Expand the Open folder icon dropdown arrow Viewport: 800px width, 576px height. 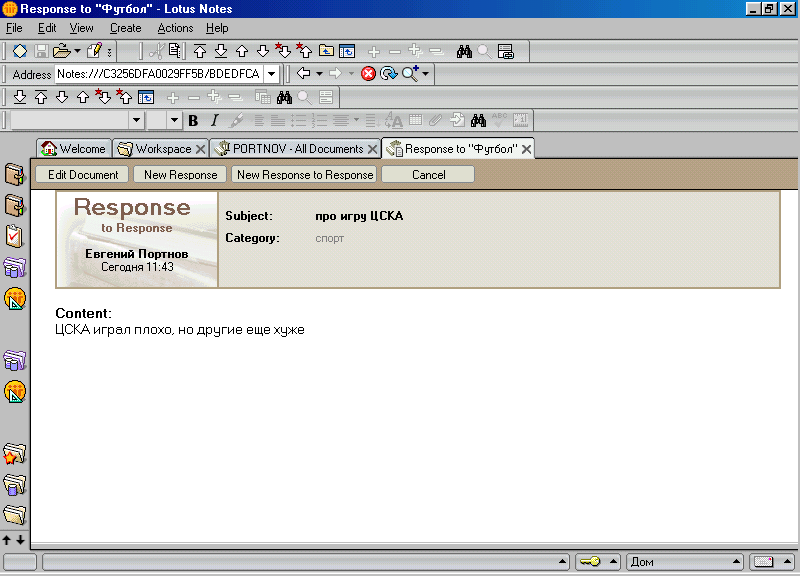point(77,51)
